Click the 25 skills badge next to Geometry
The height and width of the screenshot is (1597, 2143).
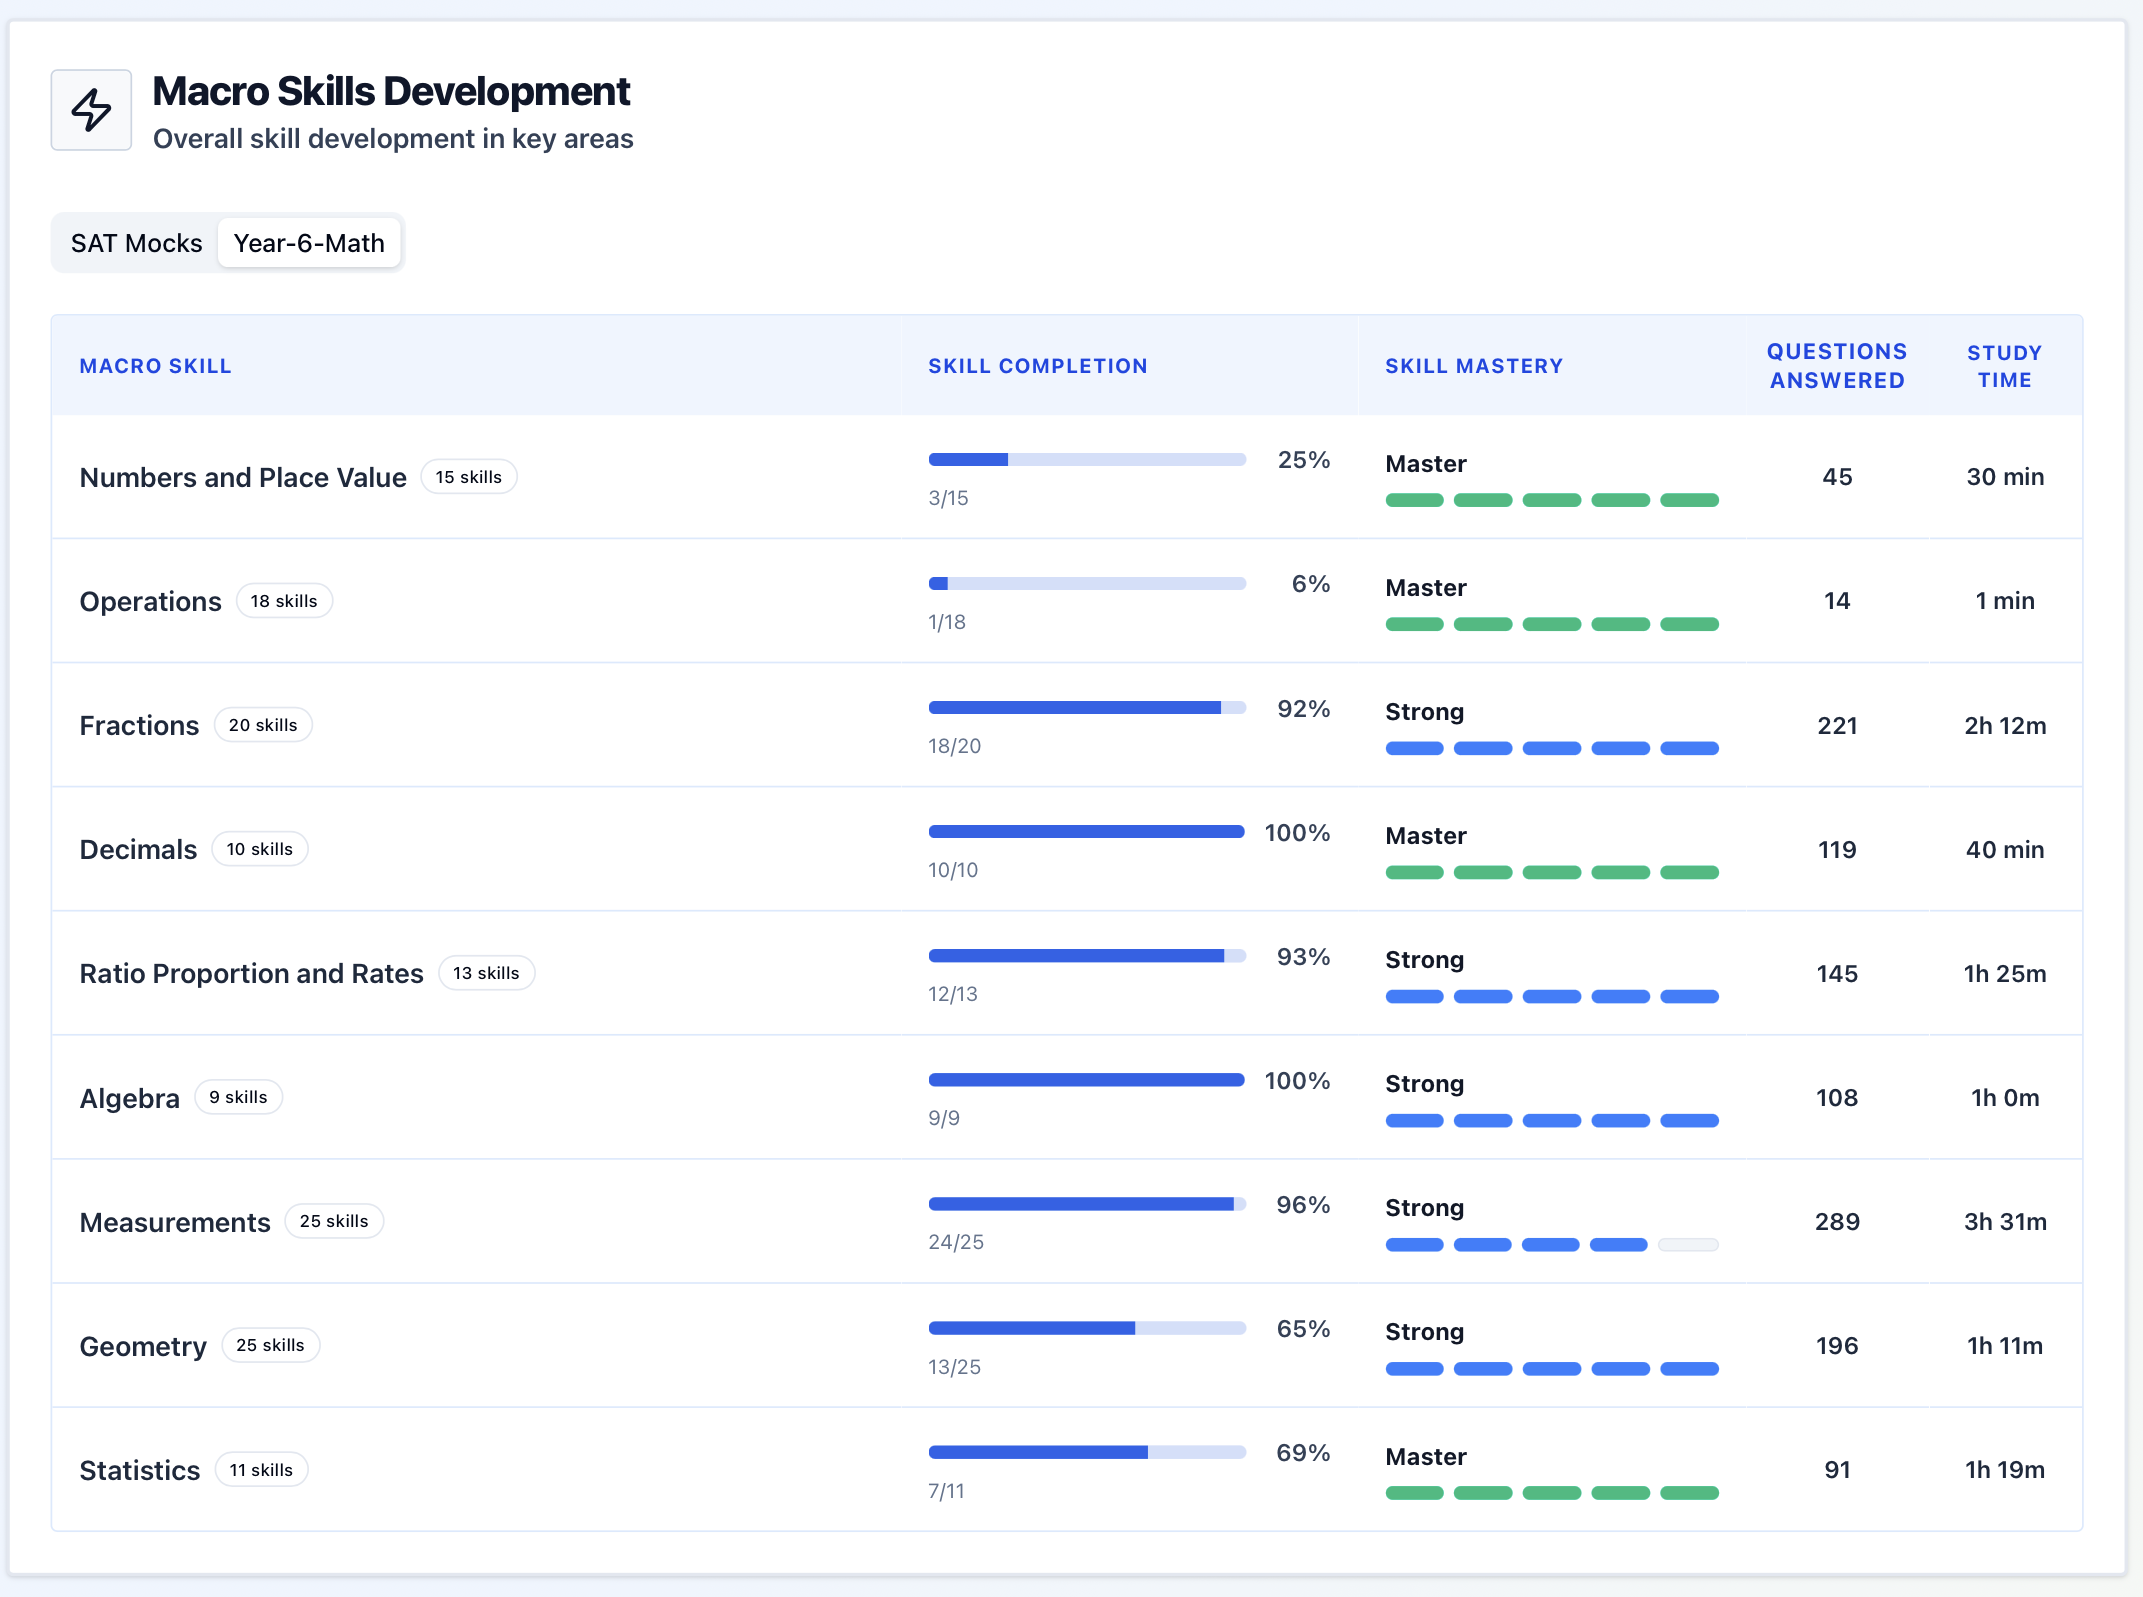tap(270, 1345)
